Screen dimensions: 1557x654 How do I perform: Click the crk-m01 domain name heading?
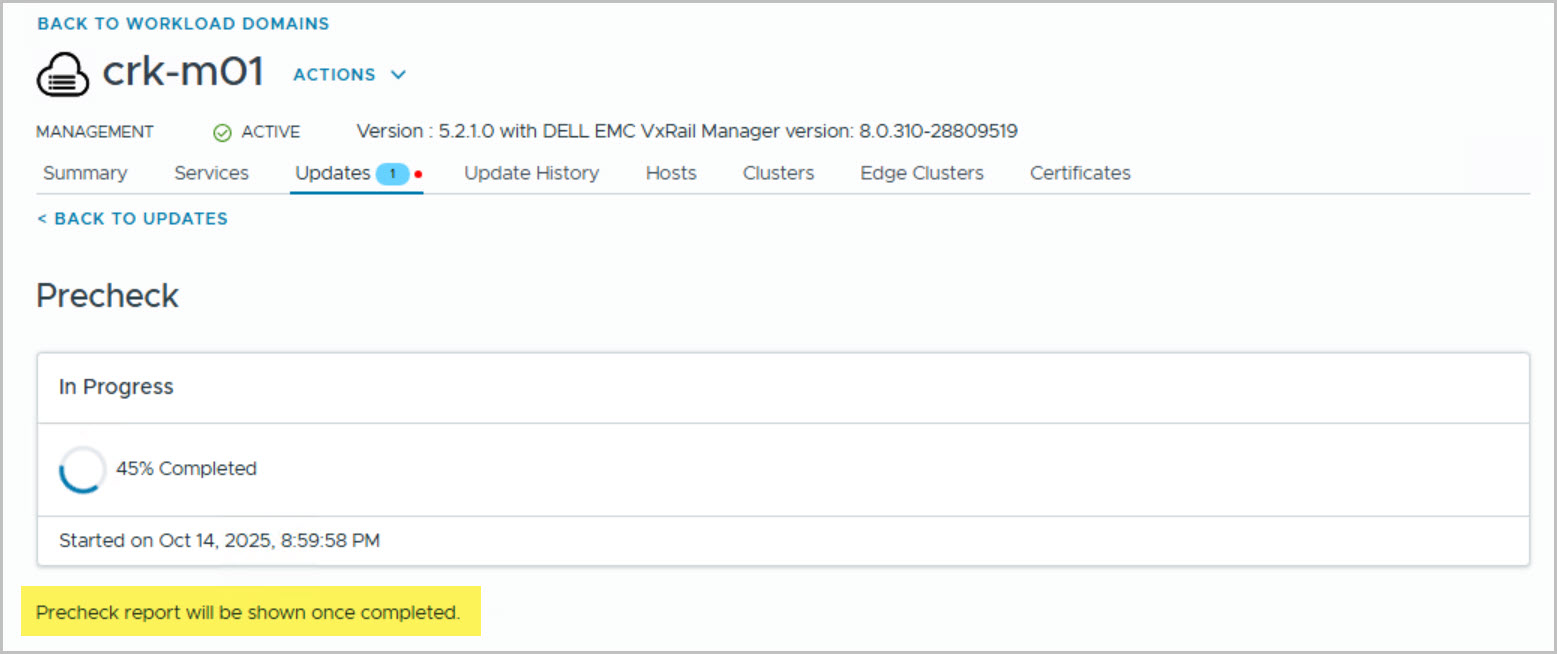point(183,73)
